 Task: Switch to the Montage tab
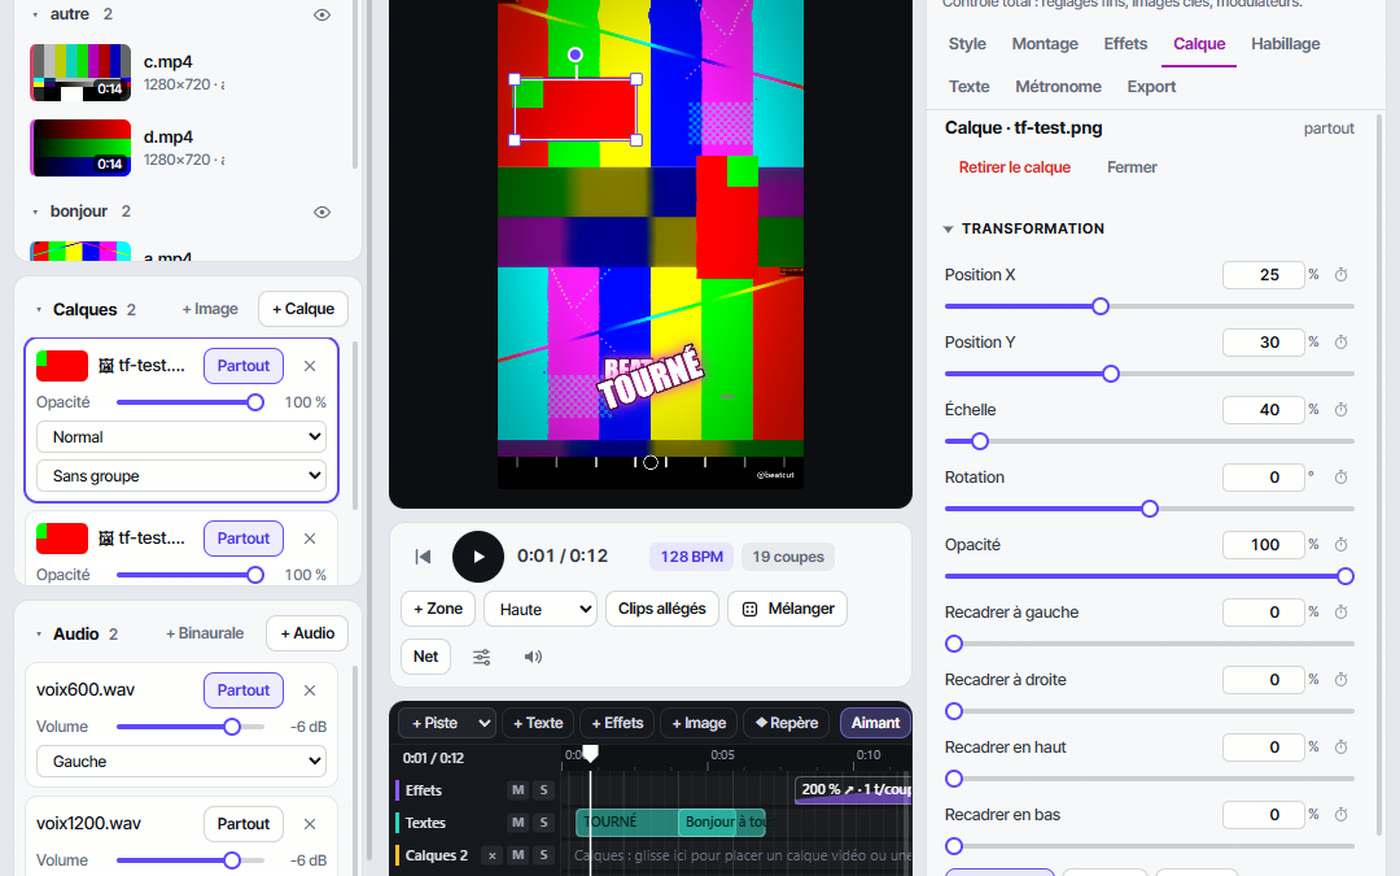[x=1045, y=44]
